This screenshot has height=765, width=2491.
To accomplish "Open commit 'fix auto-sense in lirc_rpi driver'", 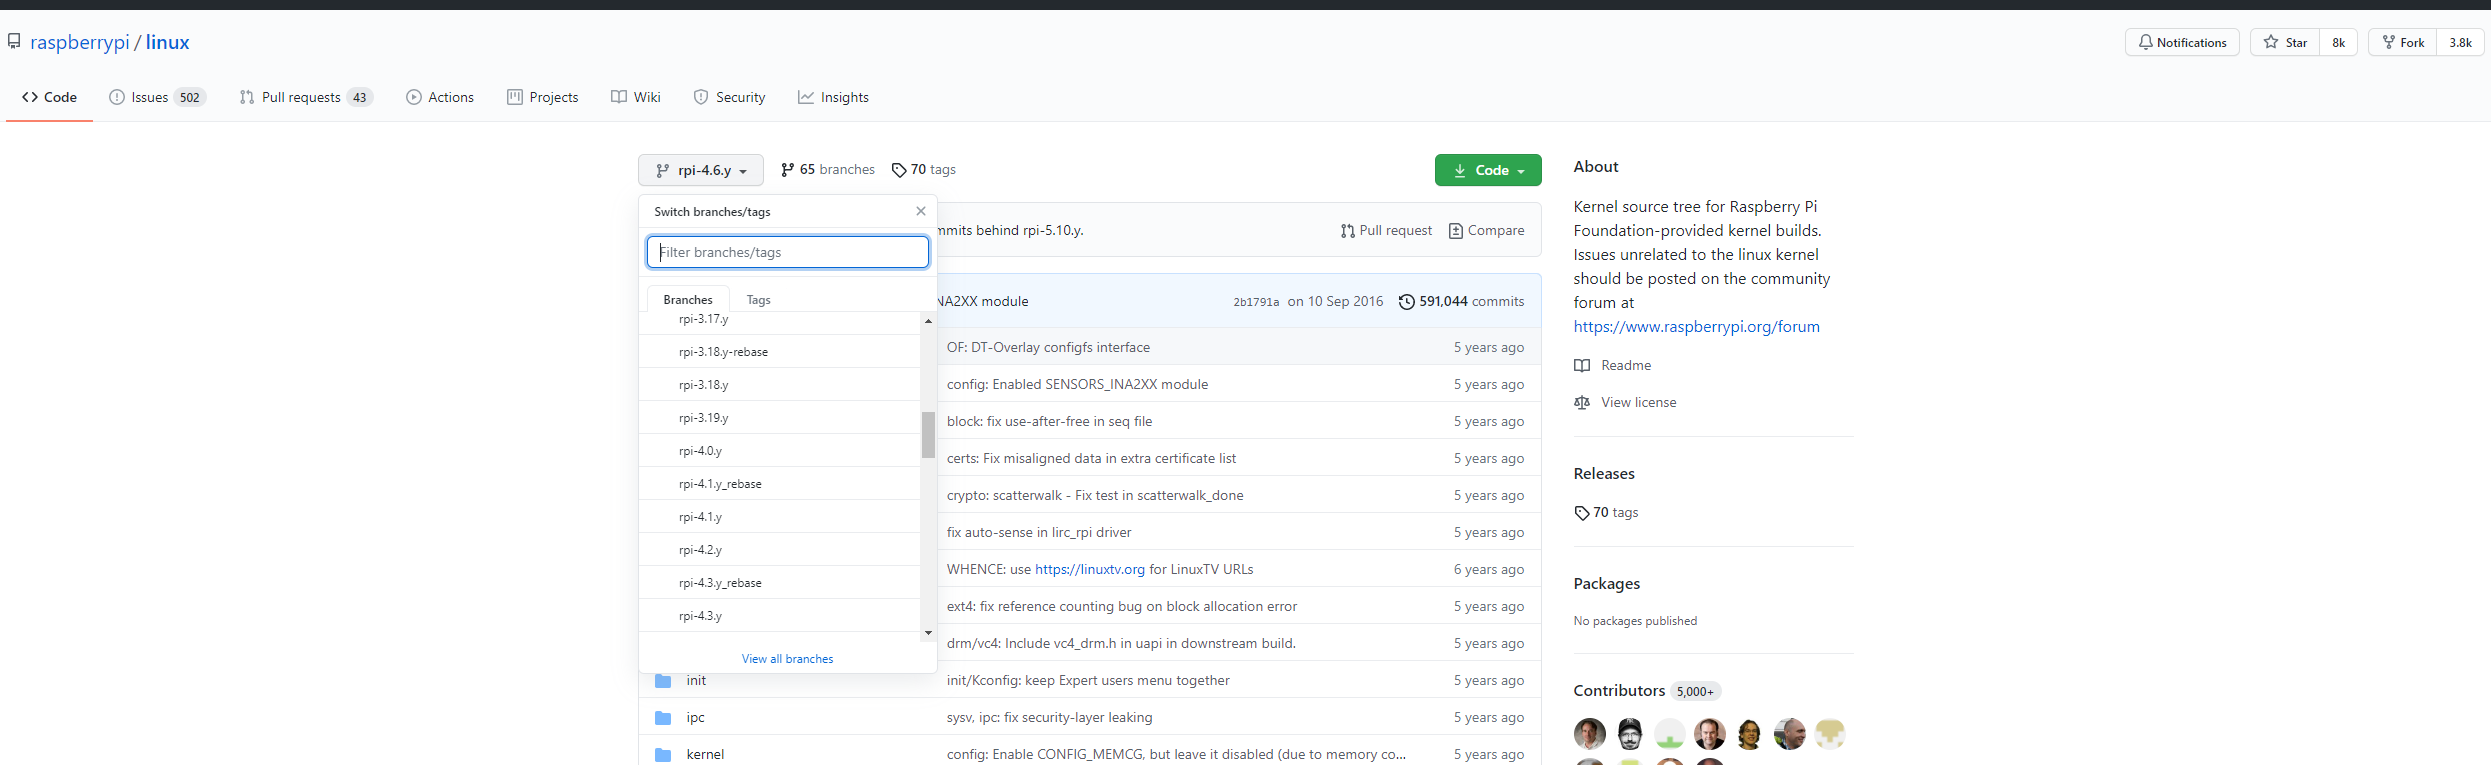I will pos(1039,532).
